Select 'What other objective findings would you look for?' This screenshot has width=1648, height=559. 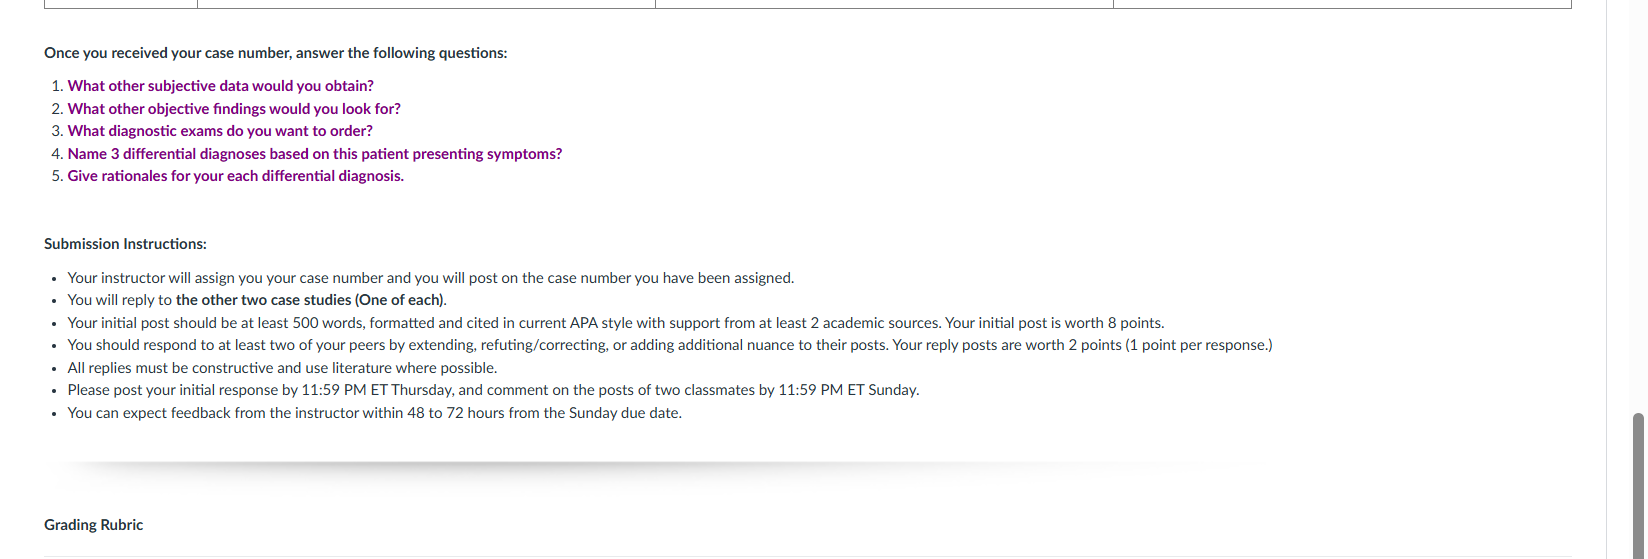click(234, 109)
